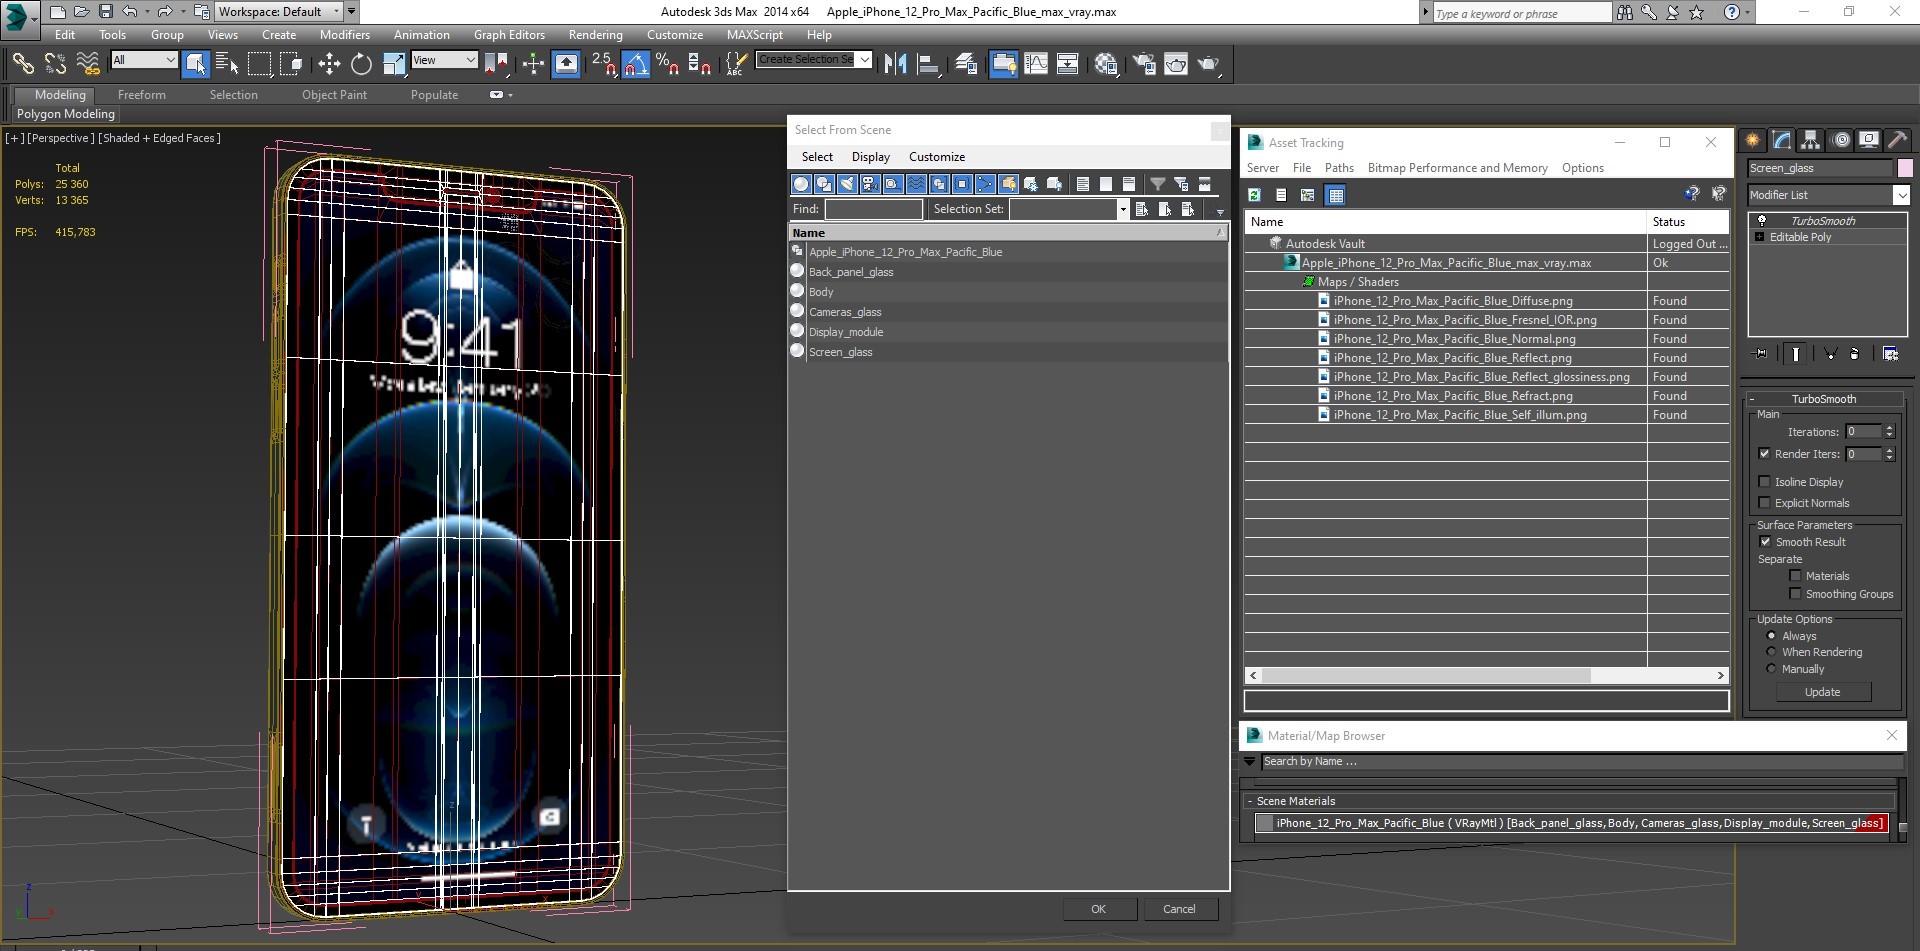Click Cancel in Select From Scene dialog
Viewport: 1920px width, 951px height.
point(1179,909)
